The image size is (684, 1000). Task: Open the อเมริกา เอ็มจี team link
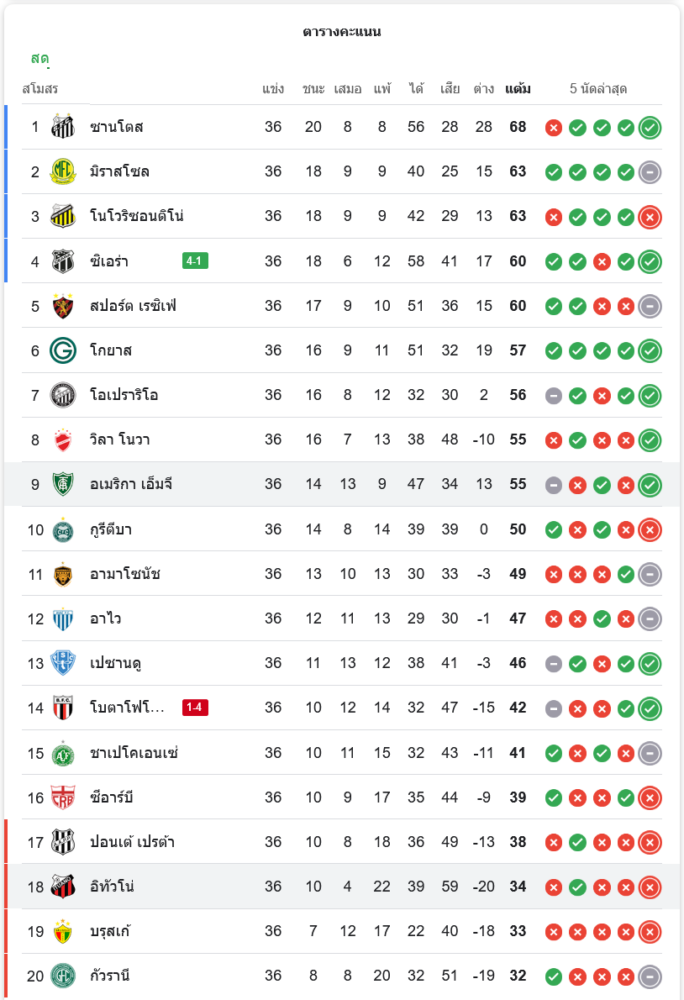pyautogui.click(x=132, y=485)
